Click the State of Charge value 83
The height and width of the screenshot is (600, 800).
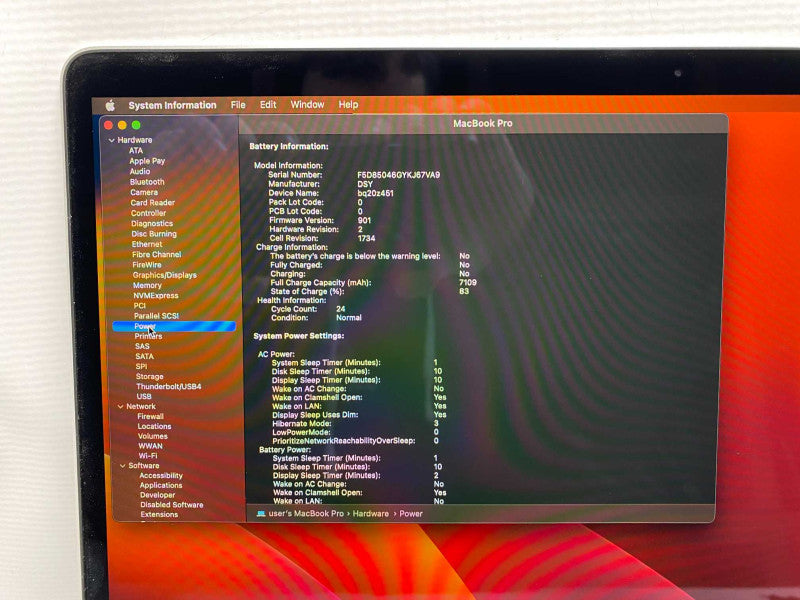coord(464,291)
